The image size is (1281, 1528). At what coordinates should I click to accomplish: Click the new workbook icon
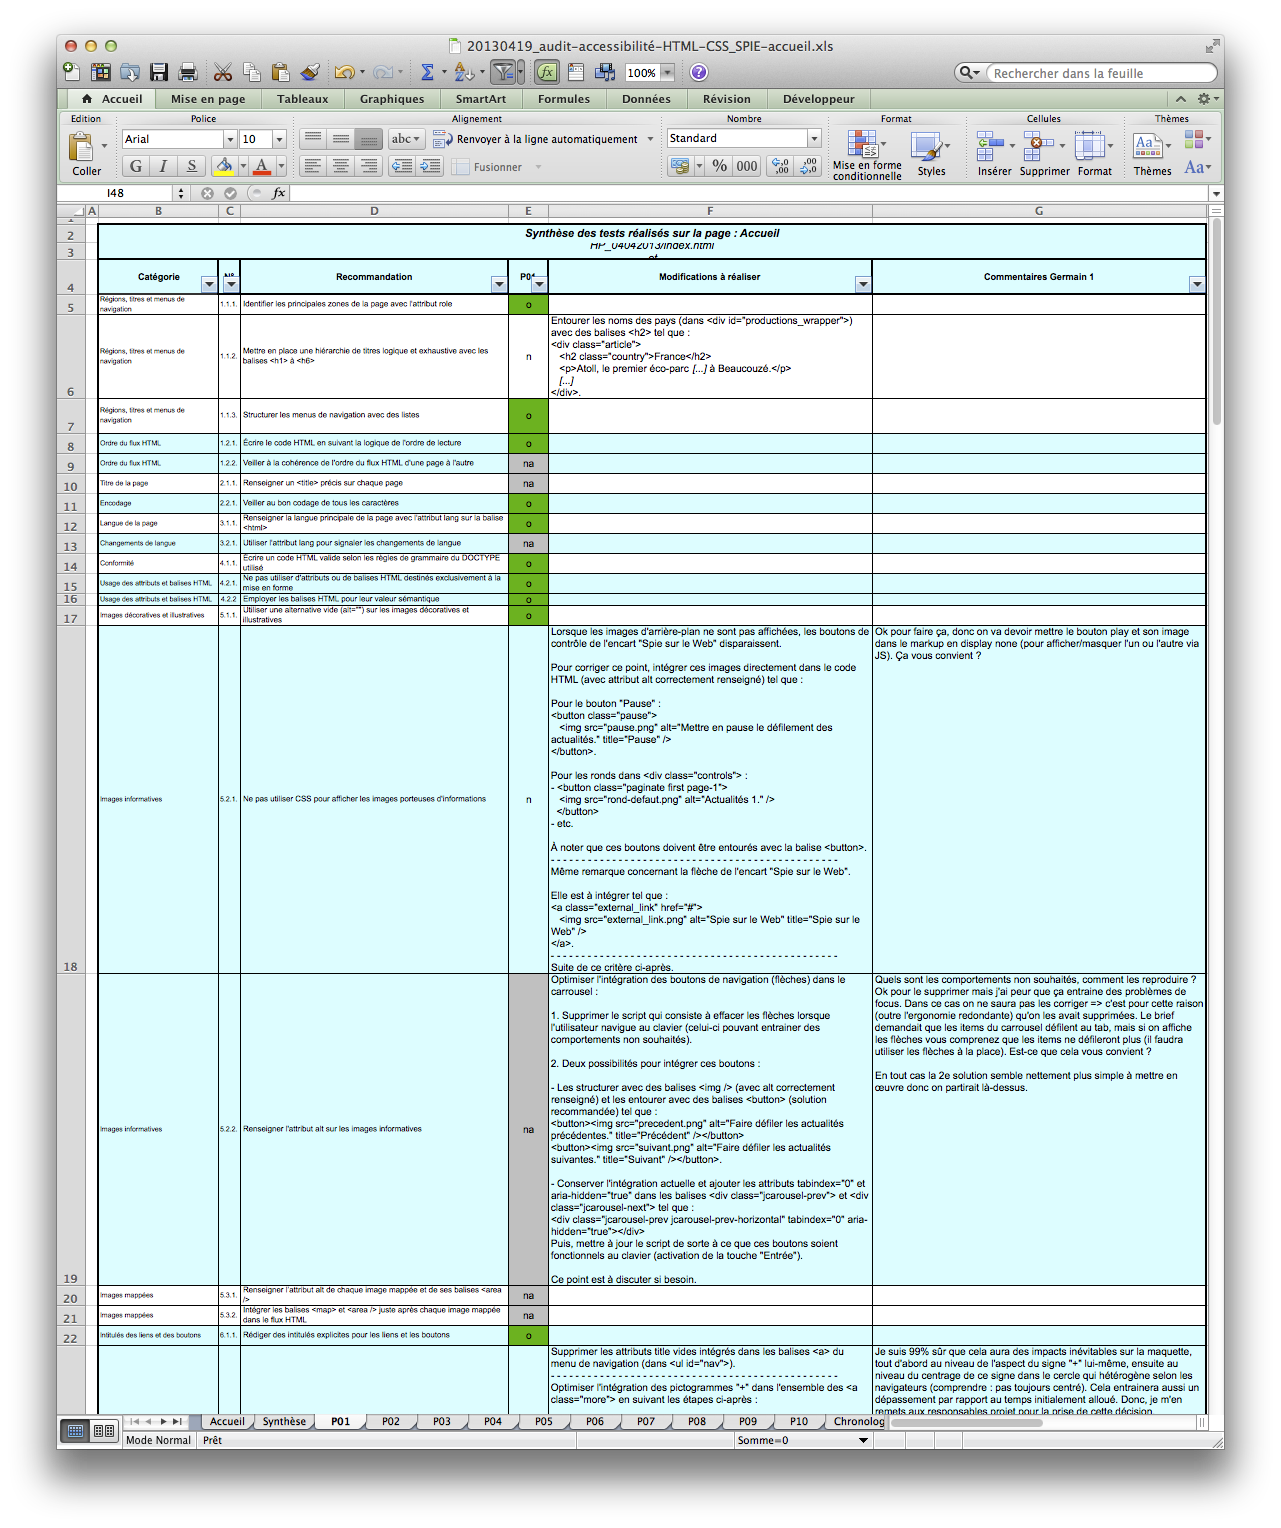coord(71,72)
